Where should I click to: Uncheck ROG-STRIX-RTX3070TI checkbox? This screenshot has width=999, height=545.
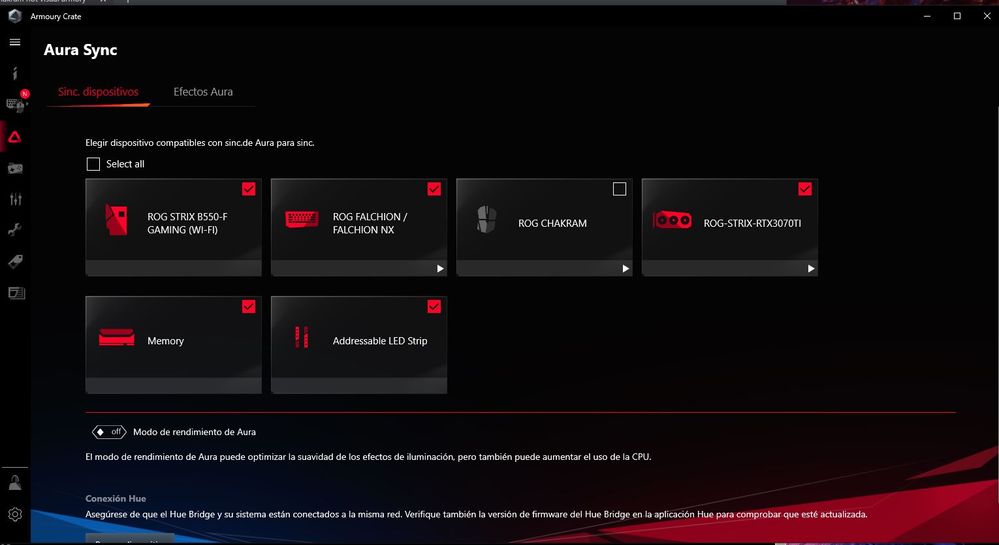click(805, 189)
